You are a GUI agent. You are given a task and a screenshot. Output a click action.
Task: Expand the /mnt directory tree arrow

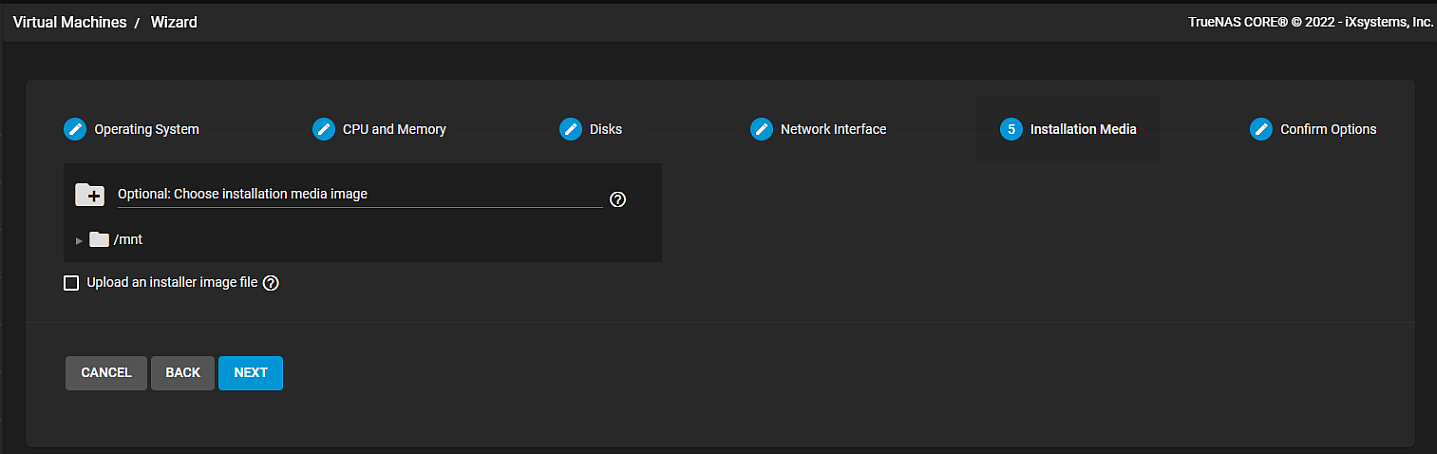[x=79, y=240]
